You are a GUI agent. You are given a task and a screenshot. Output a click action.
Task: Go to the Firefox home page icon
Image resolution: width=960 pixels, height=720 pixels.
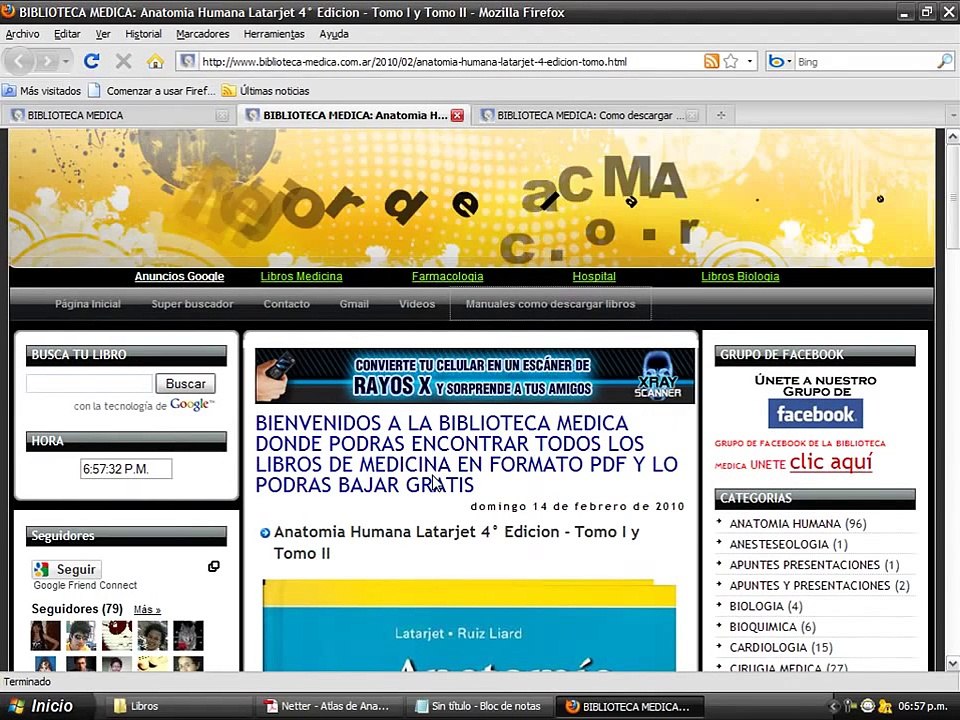[x=156, y=61]
